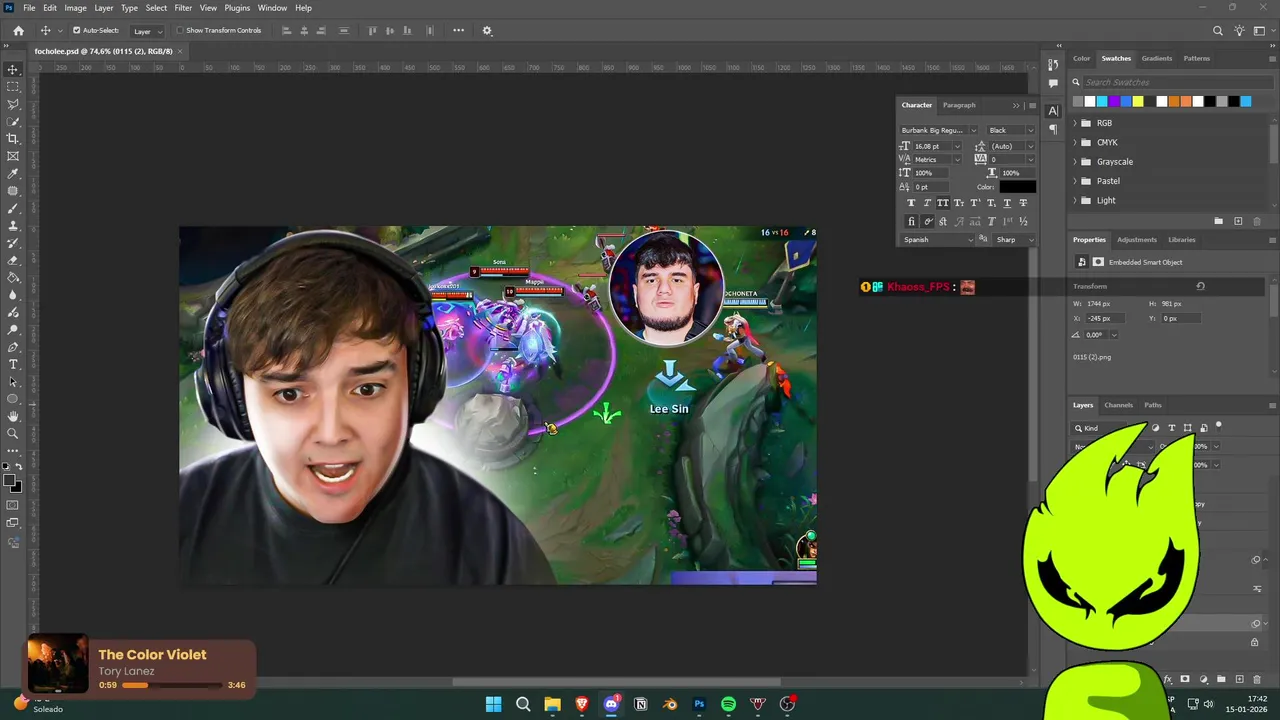Toggle Faux Bold in Character panel

click(x=910, y=203)
